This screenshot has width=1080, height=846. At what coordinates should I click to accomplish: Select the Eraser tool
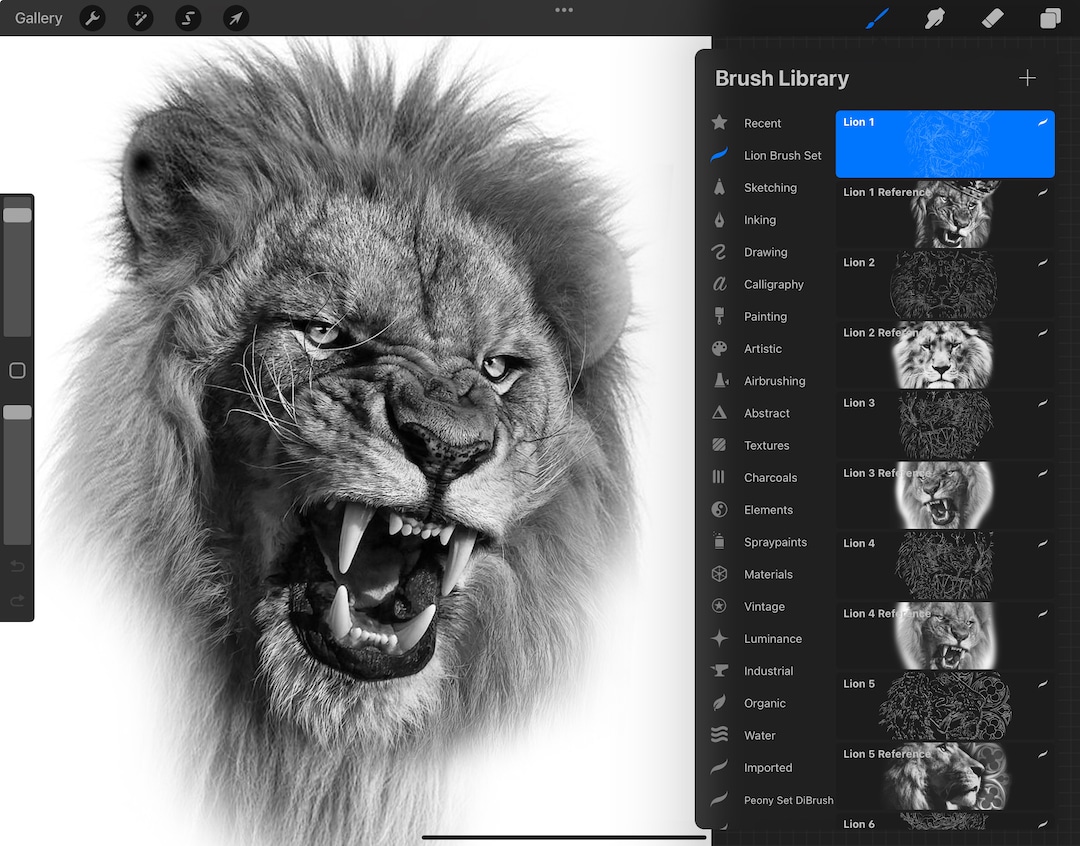tap(993, 18)
